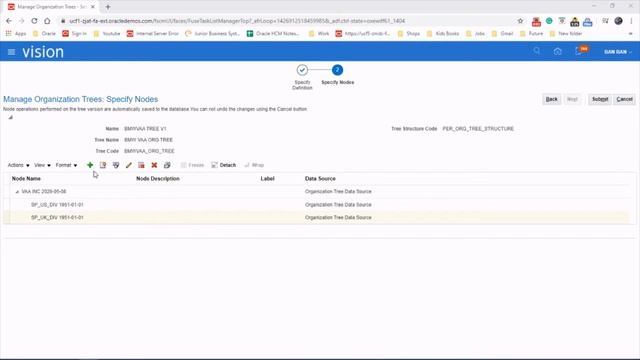This screenshot has width=640, height=360.
Task: Go to the Home icon
Action: [558, 51]
